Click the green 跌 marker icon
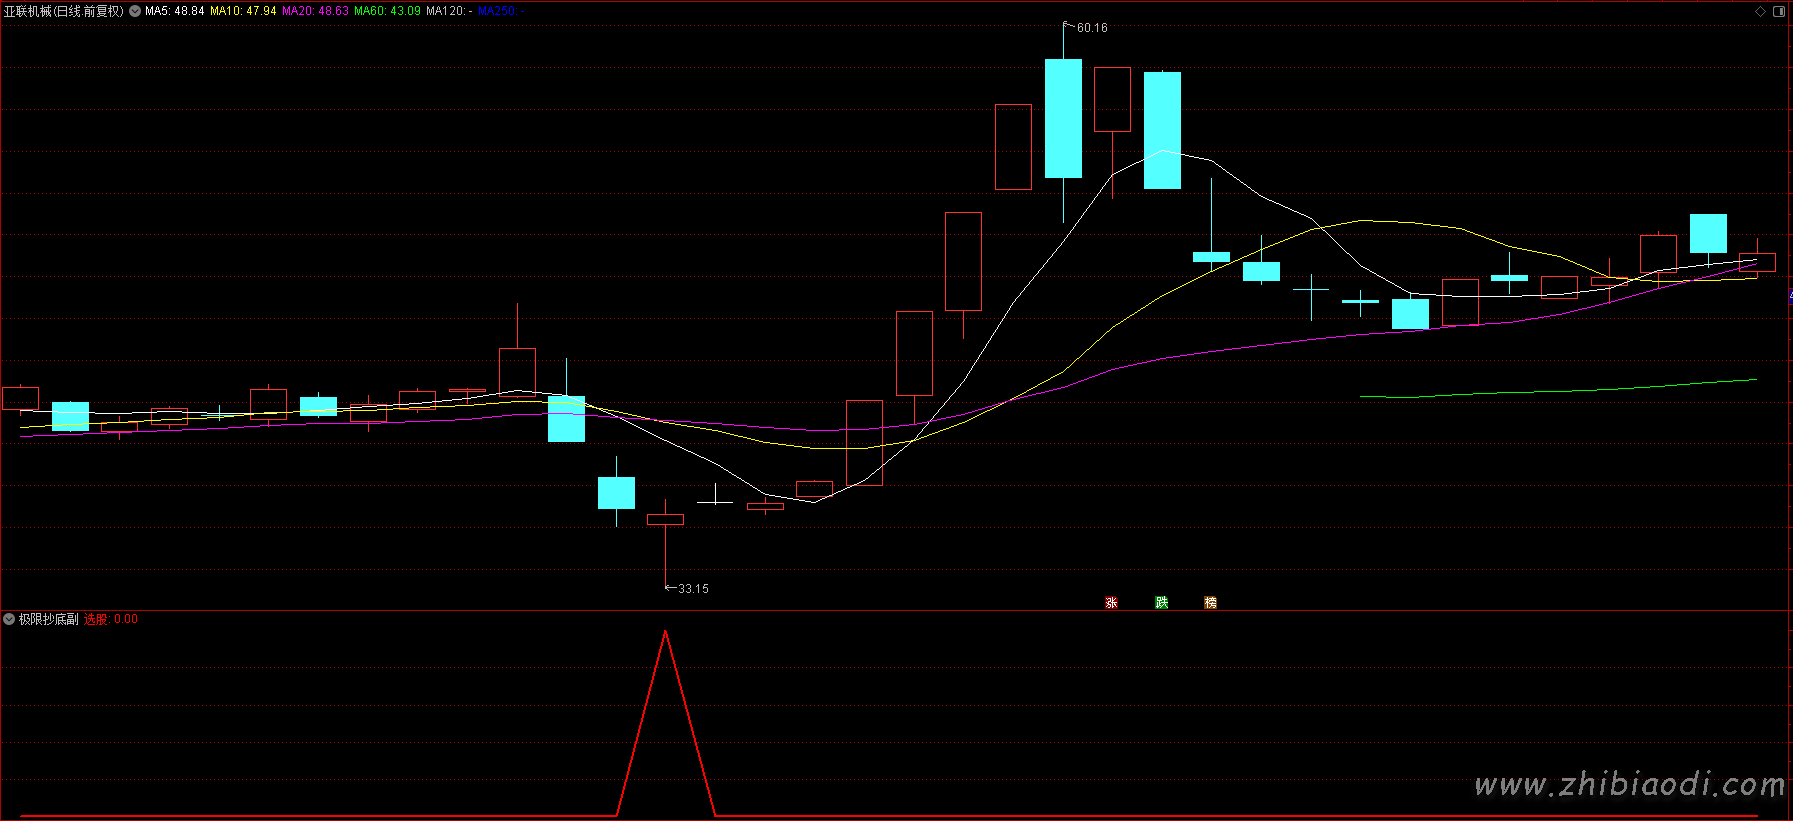This screenshot has height=821, width=1793. [1161, 602]
